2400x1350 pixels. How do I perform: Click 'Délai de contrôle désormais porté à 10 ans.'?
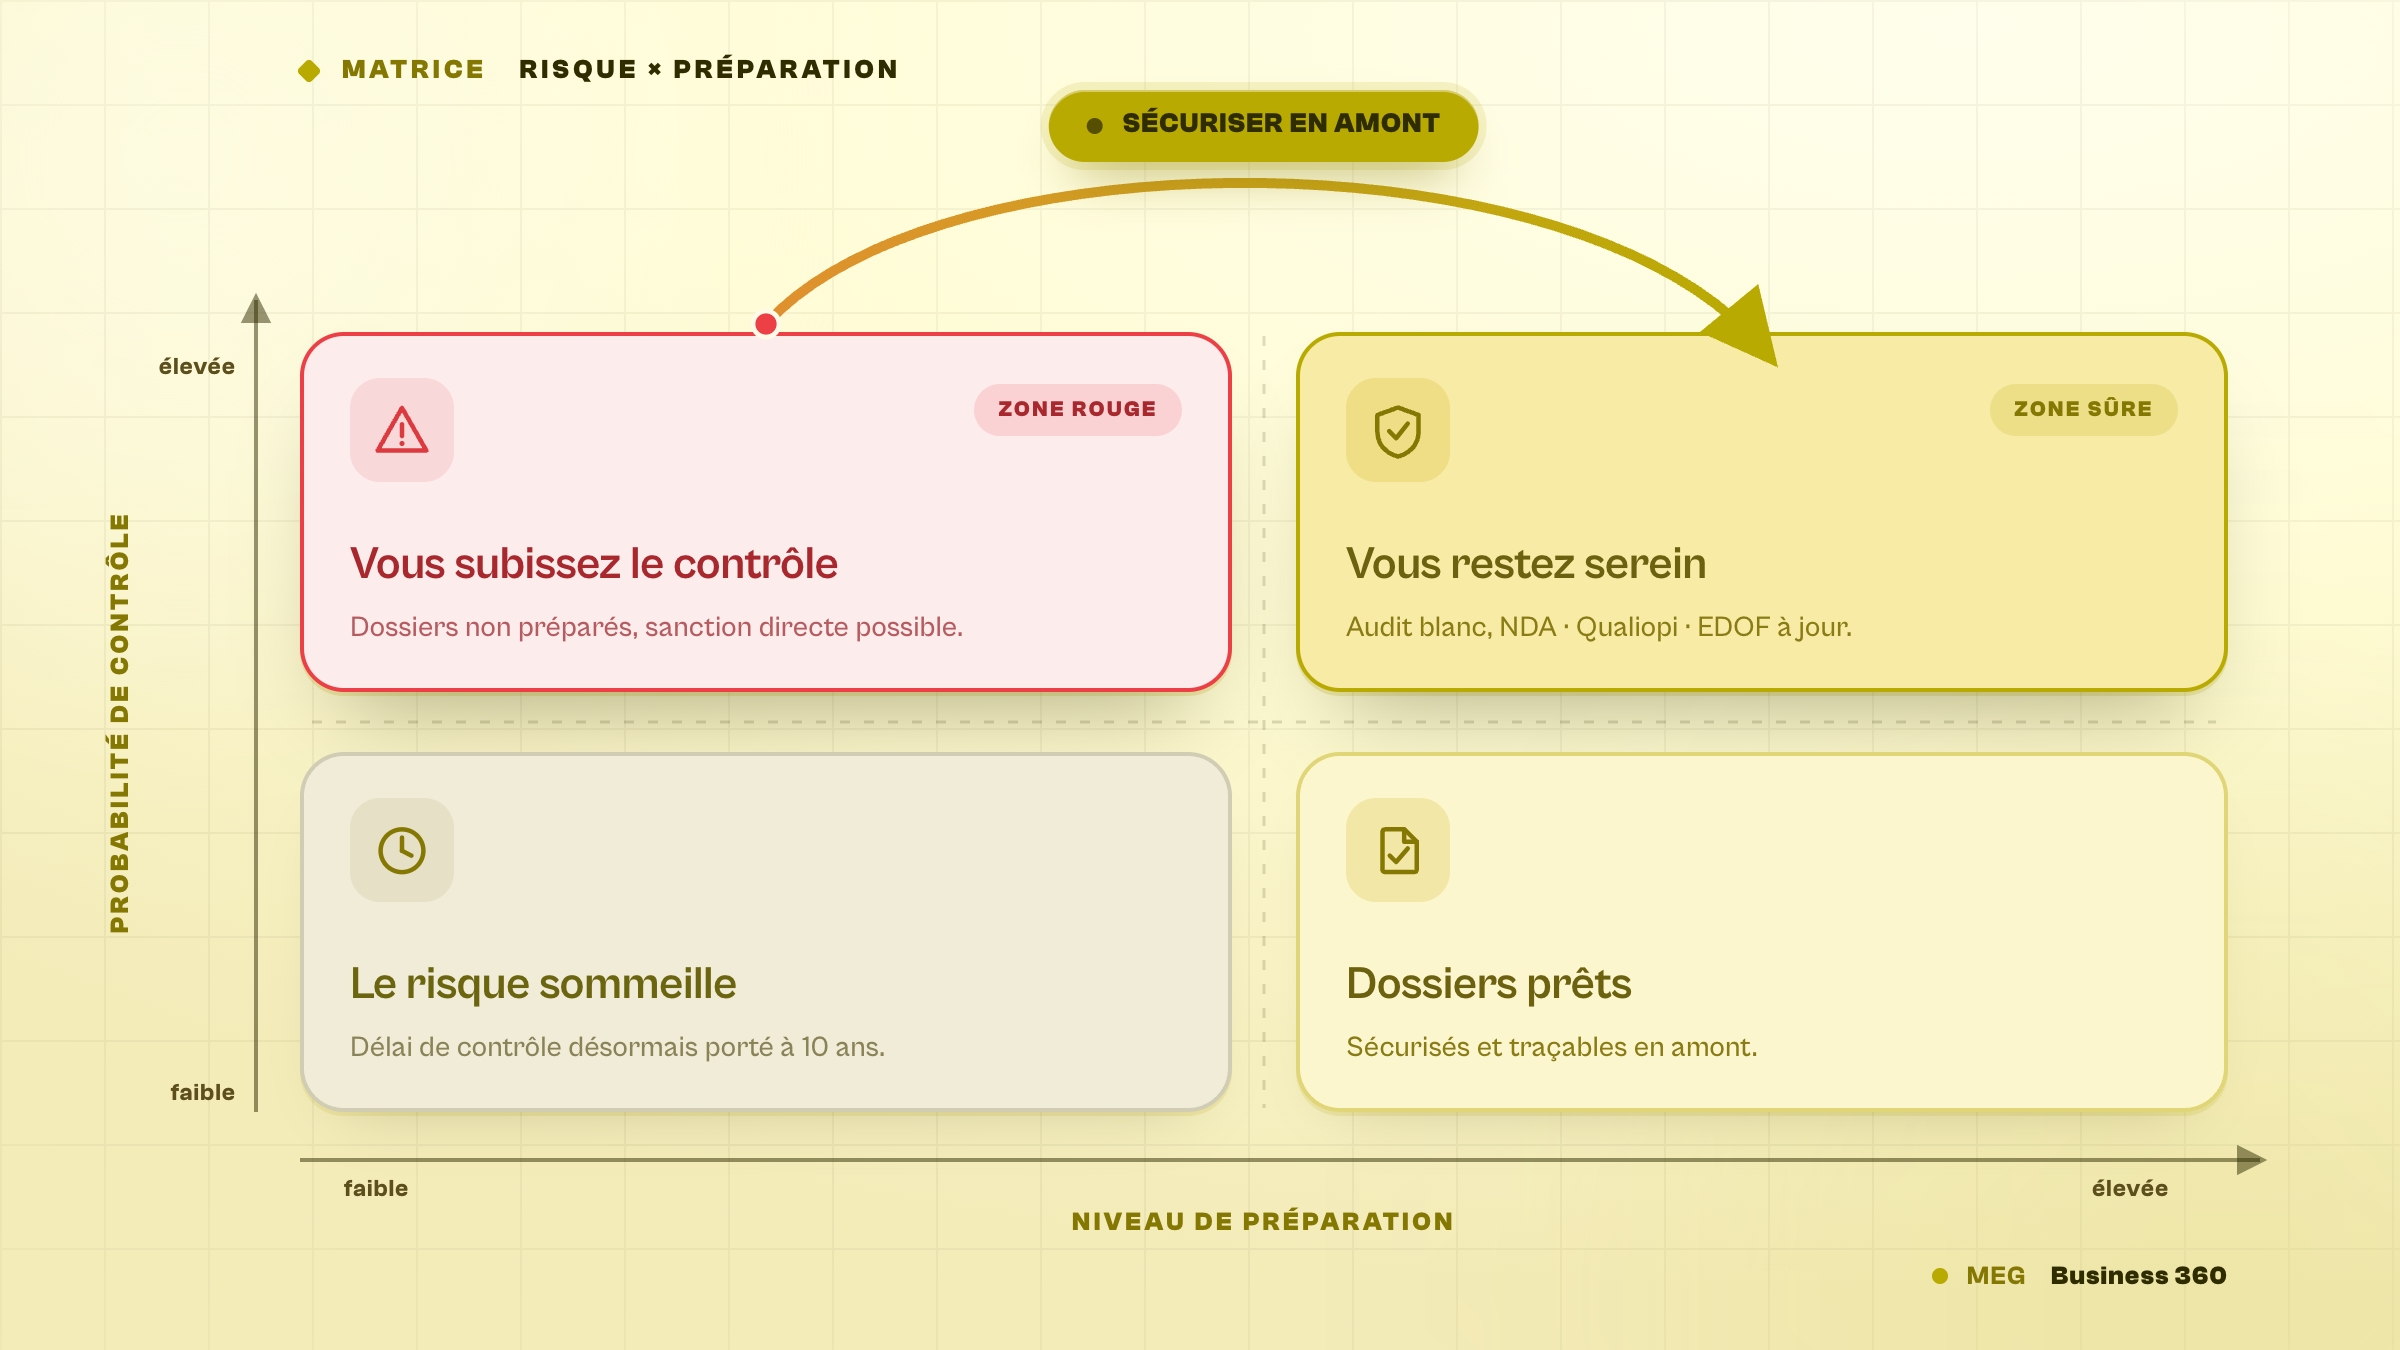617,1047
